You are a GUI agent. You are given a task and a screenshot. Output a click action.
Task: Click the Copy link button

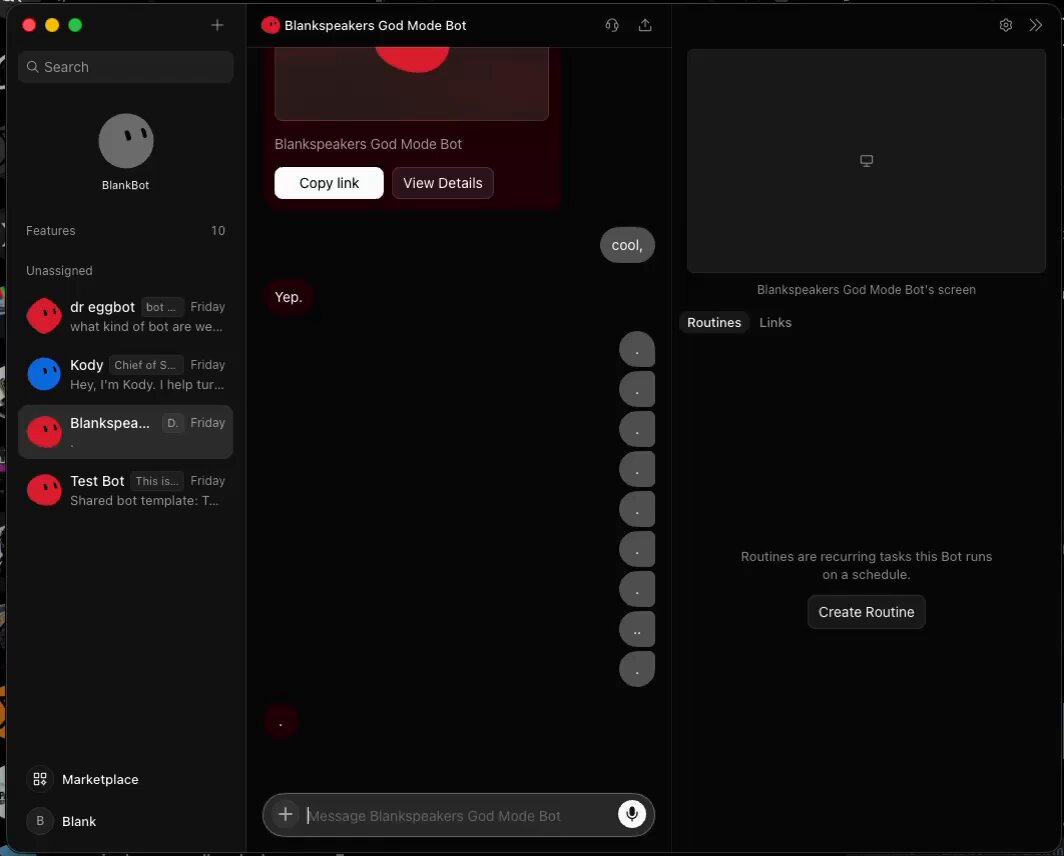(329, 183)
